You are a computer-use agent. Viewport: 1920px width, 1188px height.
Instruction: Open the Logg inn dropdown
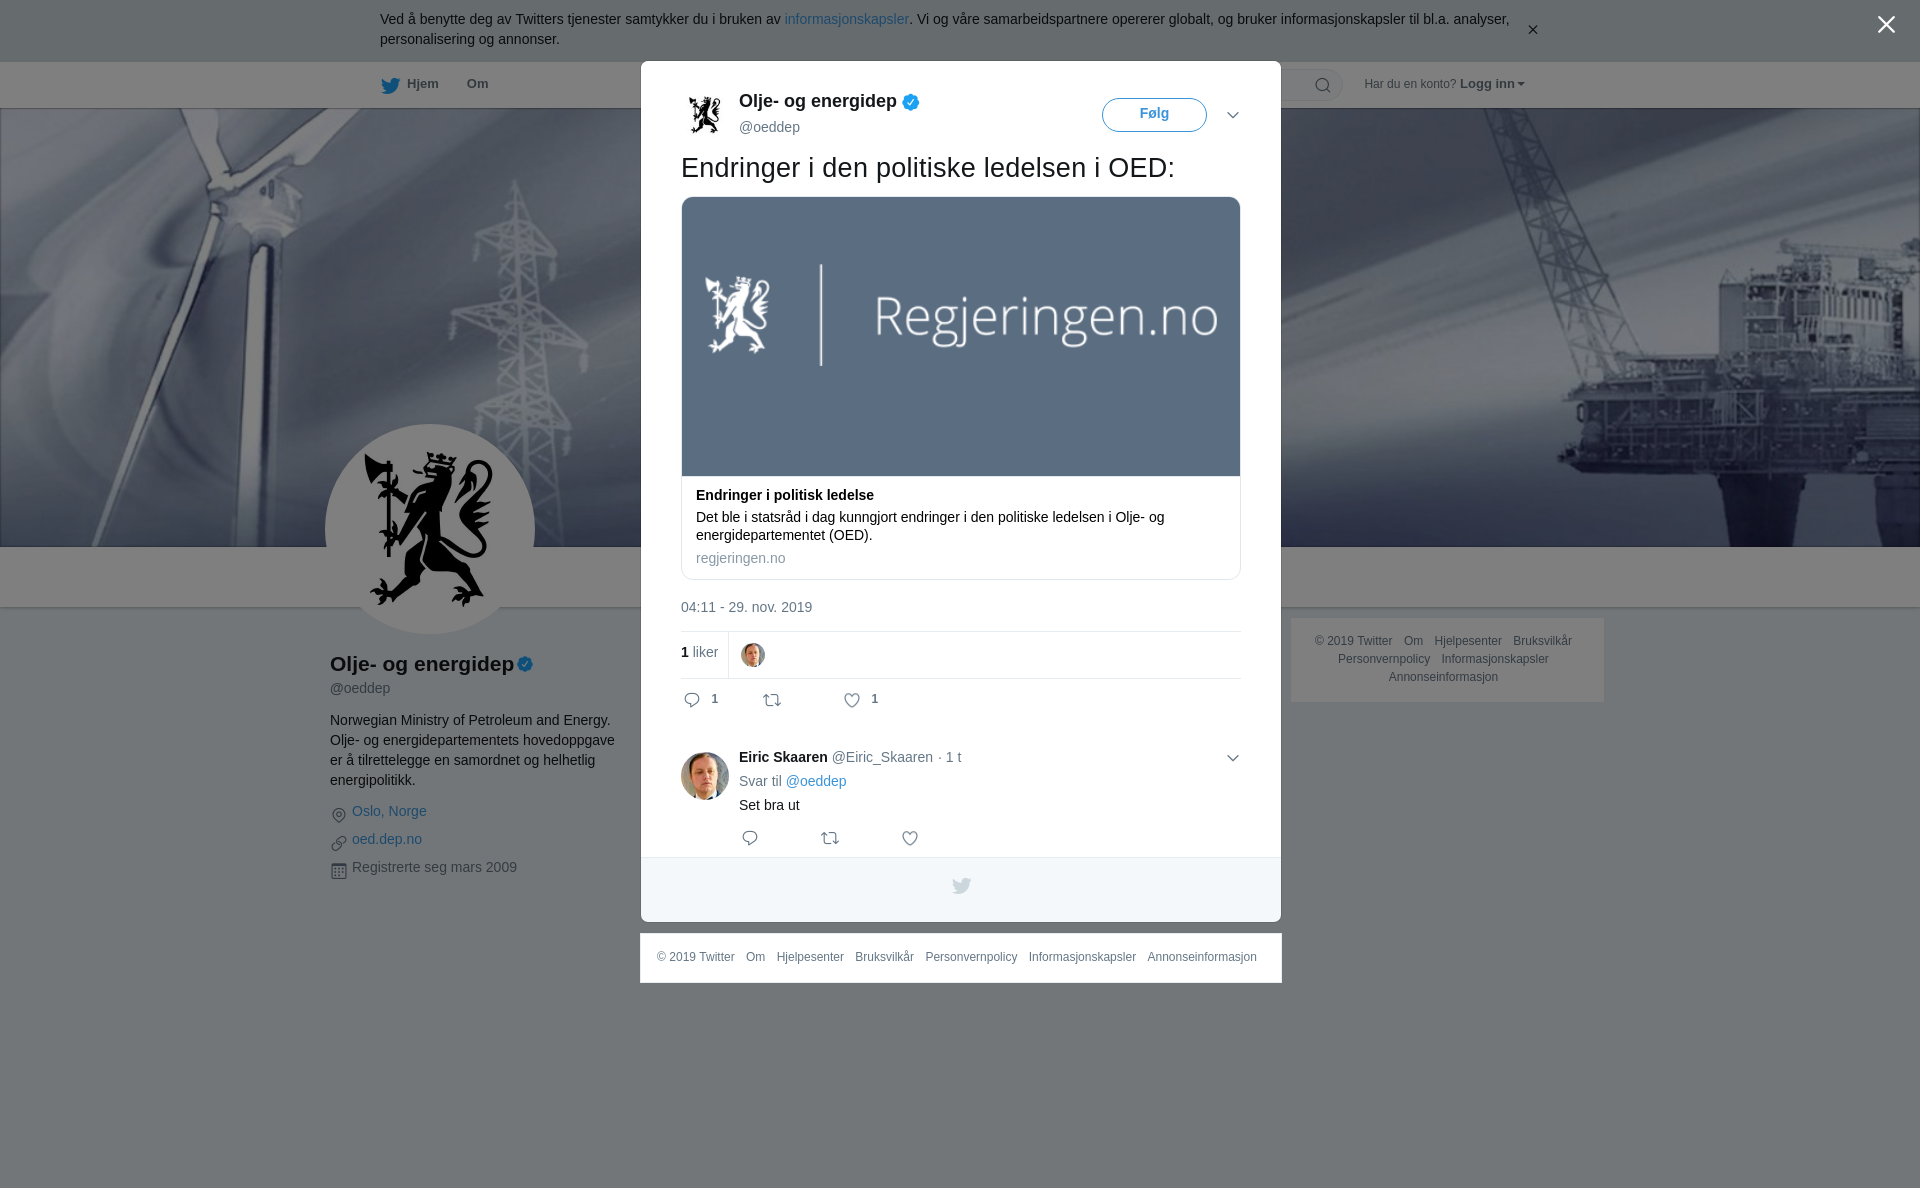tap(1492, 84)
